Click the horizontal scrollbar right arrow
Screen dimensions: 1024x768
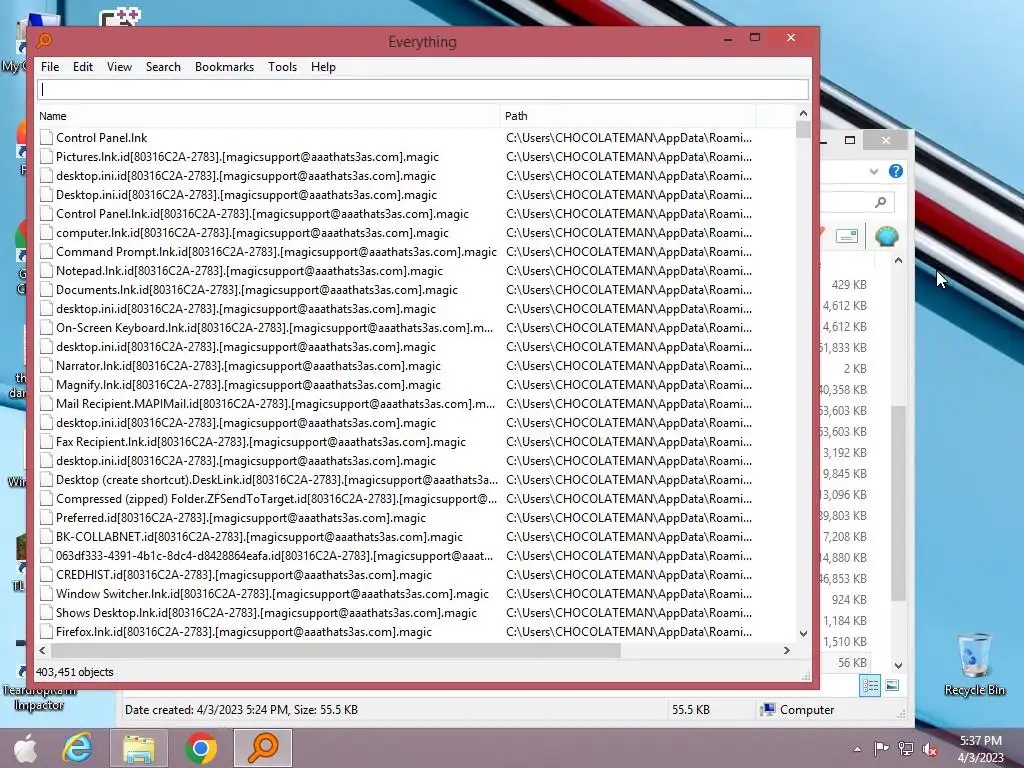click(787, 650)
